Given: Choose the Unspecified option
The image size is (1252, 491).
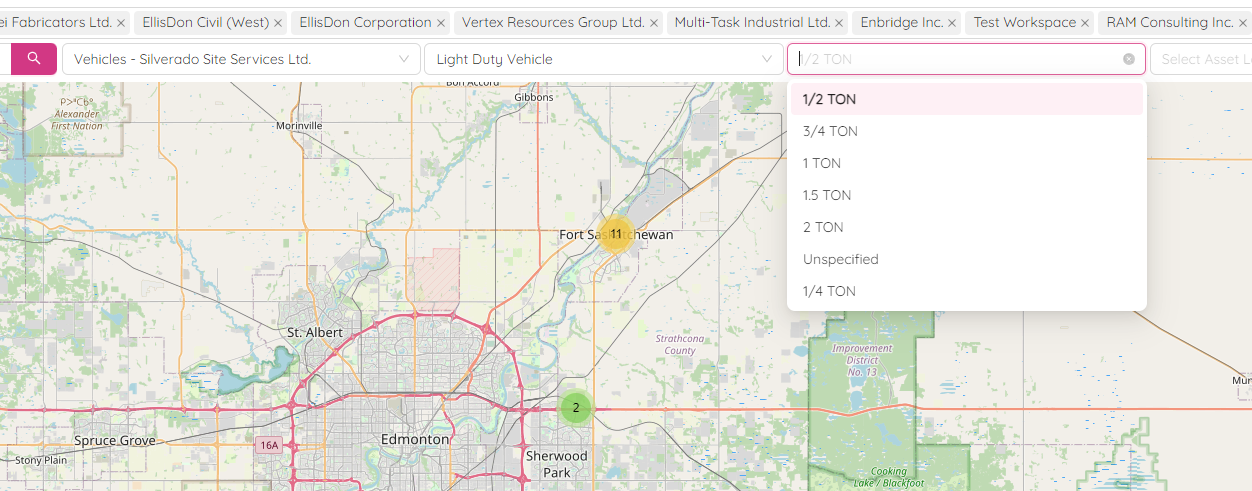Looking at the screenshot, I should (x=966, y=259).
